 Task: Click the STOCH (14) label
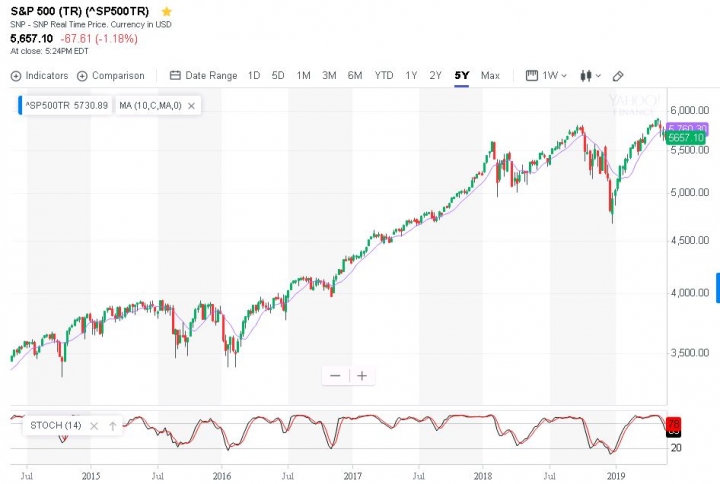click(56, 426)
